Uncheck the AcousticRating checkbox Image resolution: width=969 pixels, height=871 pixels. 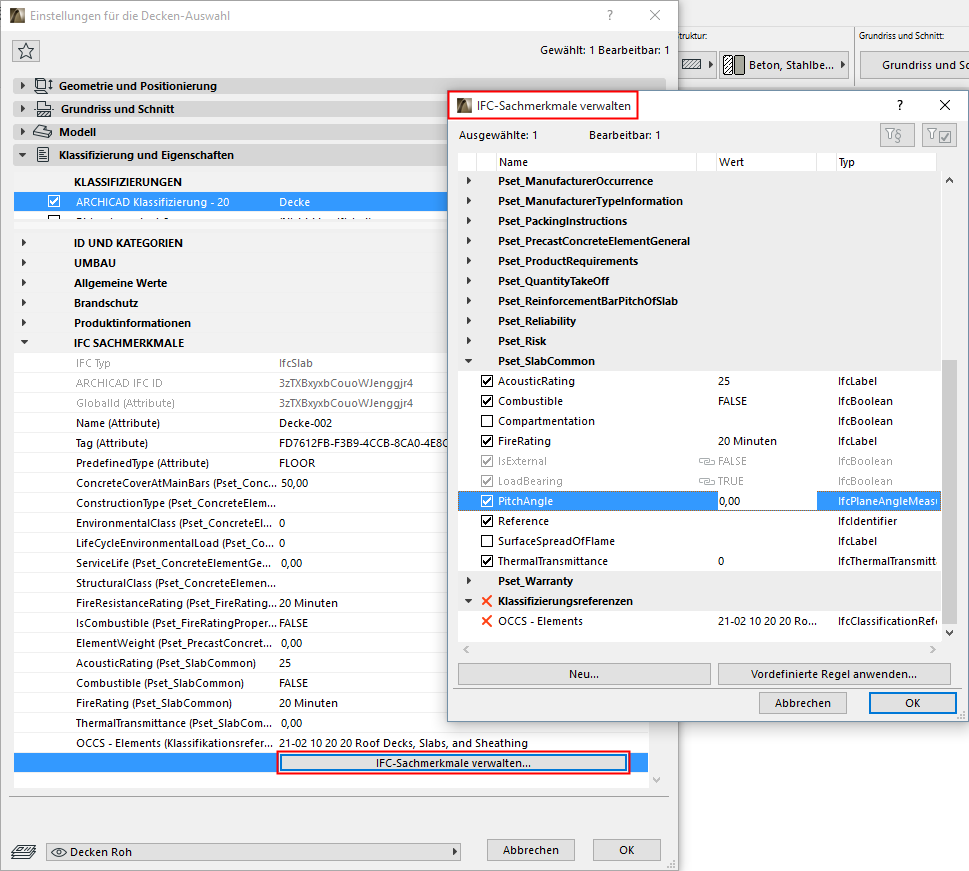click(486, 381)
